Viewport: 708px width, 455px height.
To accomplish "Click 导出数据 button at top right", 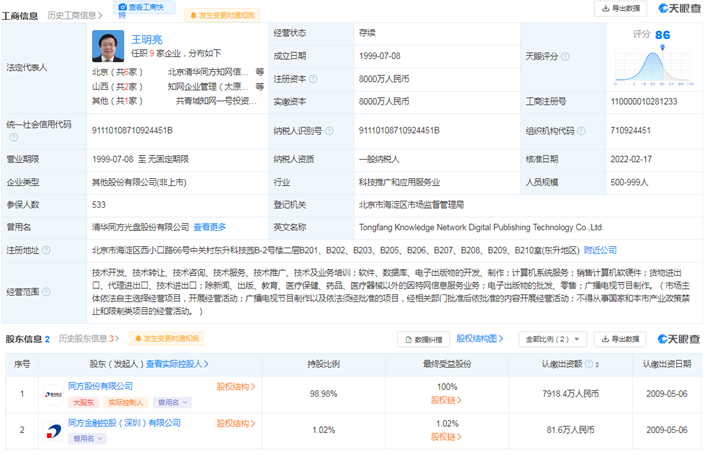I will [620, 8].
